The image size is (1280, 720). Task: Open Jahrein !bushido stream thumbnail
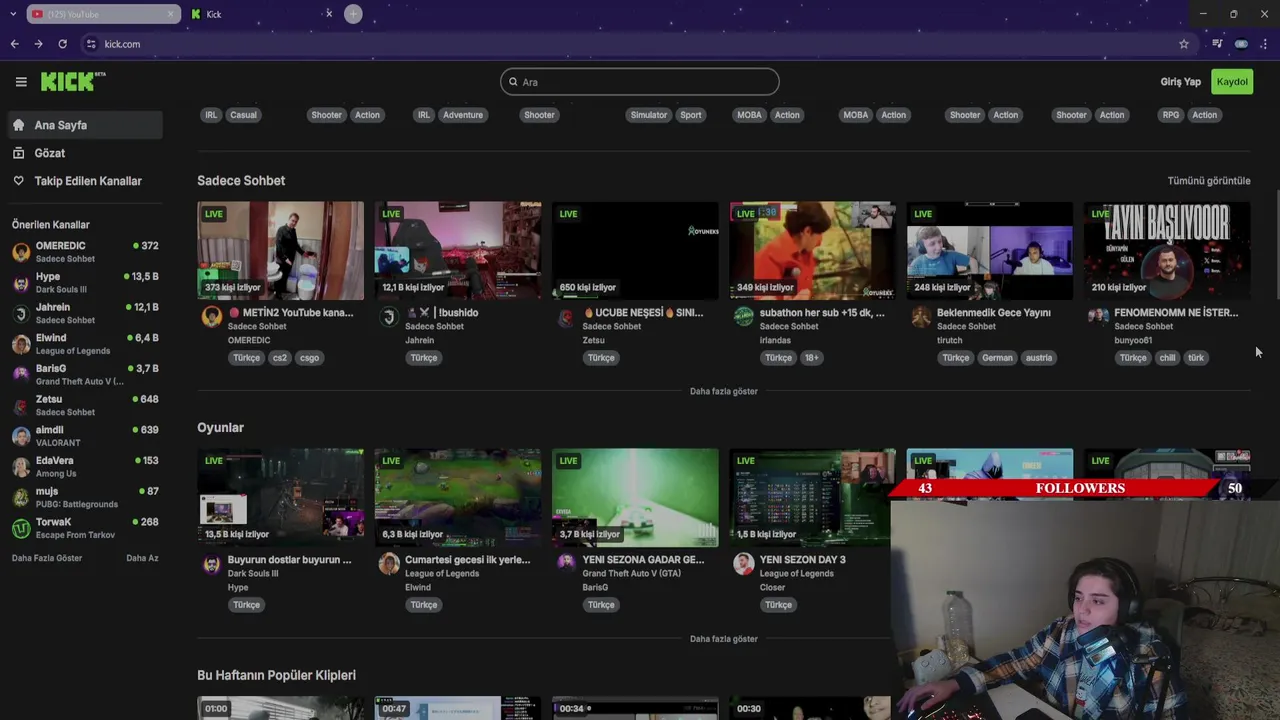click(458, 250)
